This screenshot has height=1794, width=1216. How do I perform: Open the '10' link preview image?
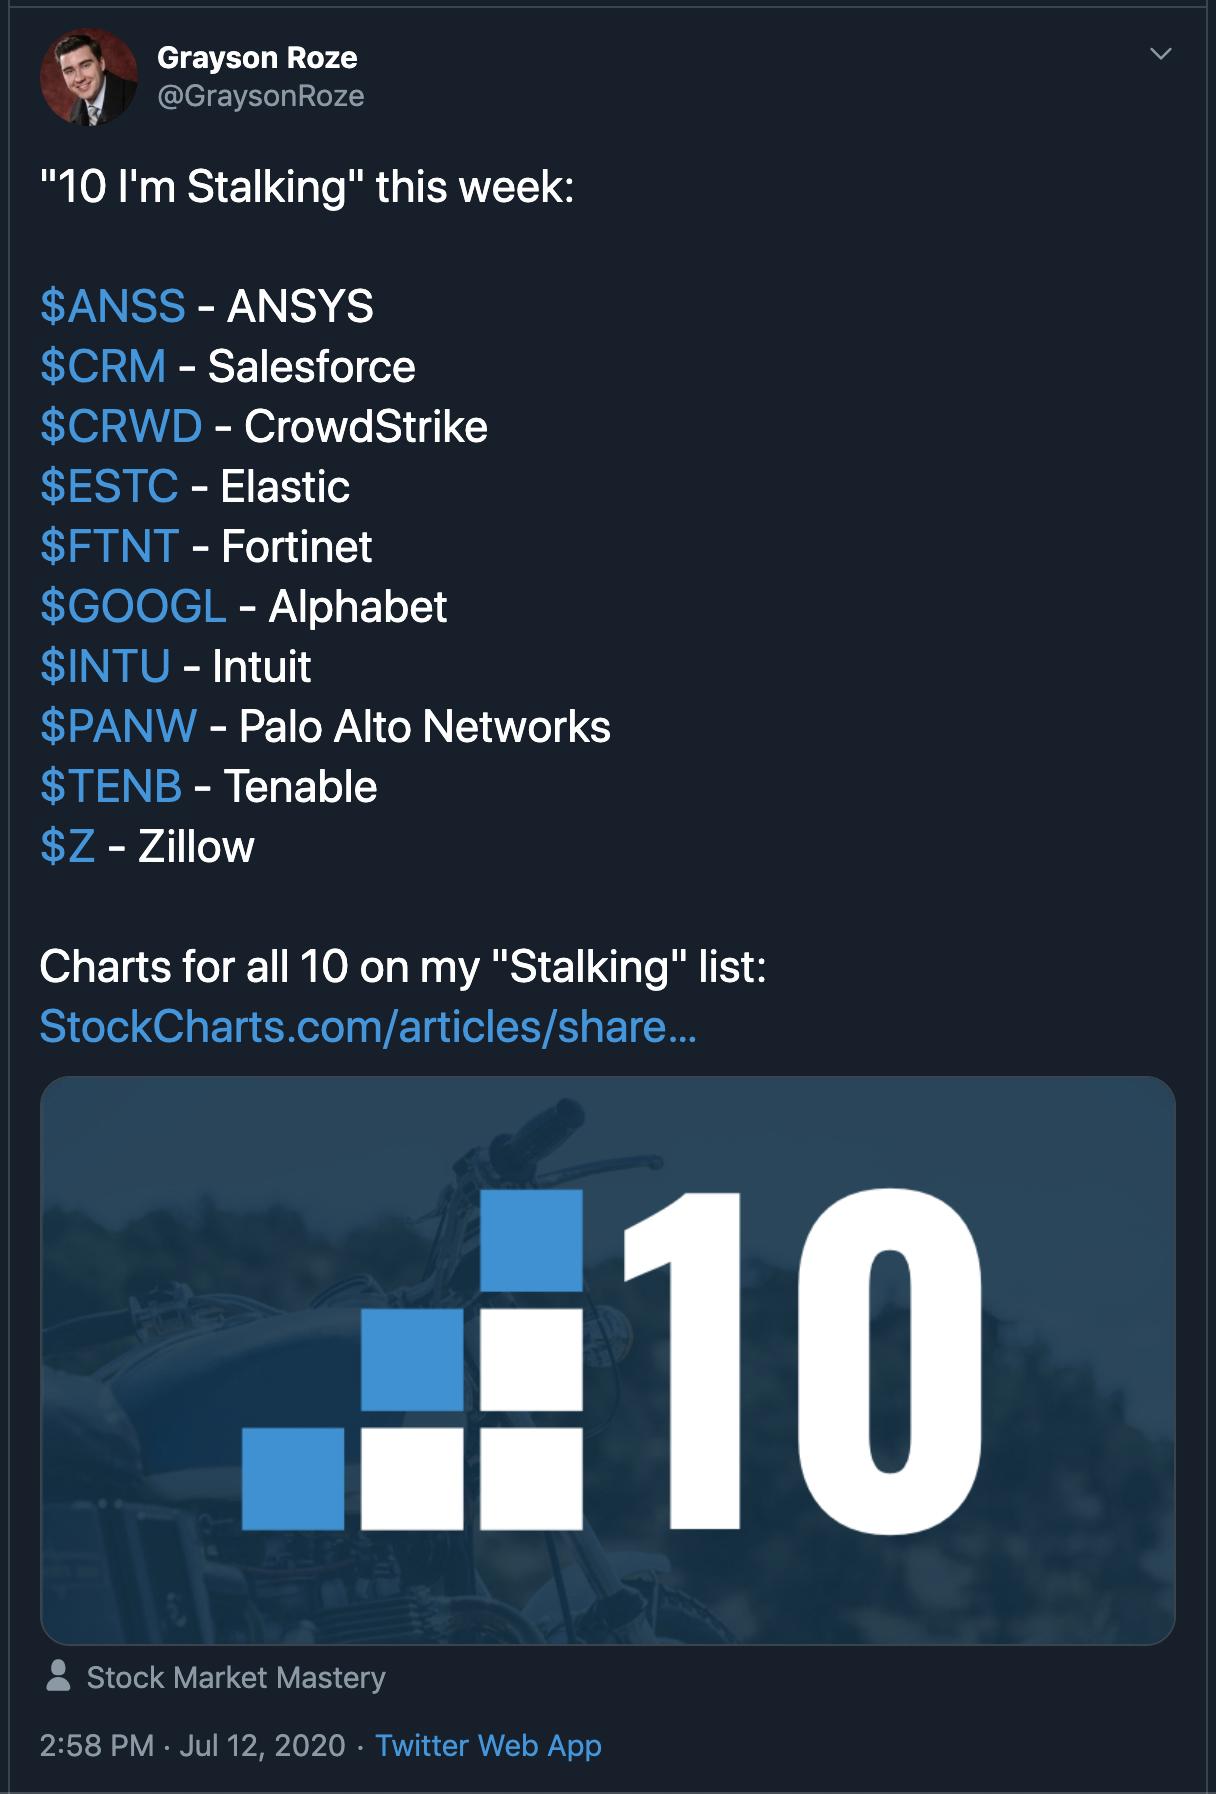tap(607, 1360)
